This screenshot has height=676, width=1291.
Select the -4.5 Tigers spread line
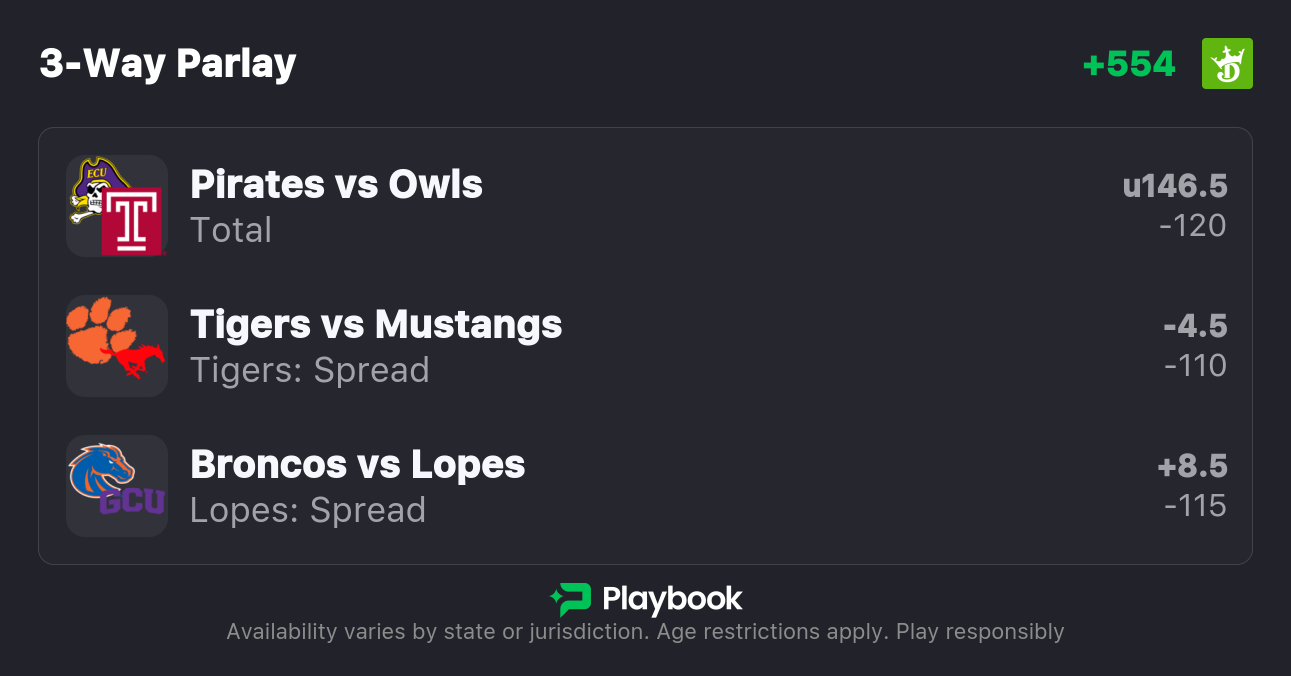click(1195, 326)
